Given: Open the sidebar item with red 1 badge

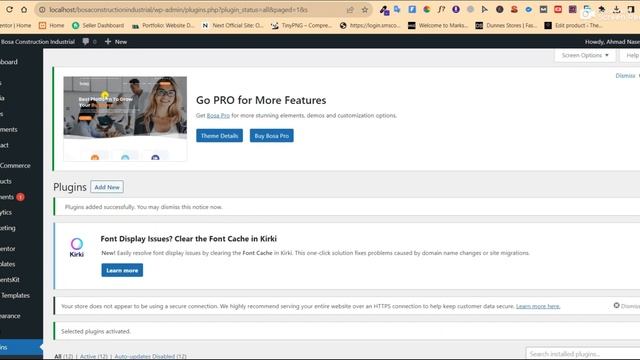Looking at the screenshot, I should (x=12, y=197).
